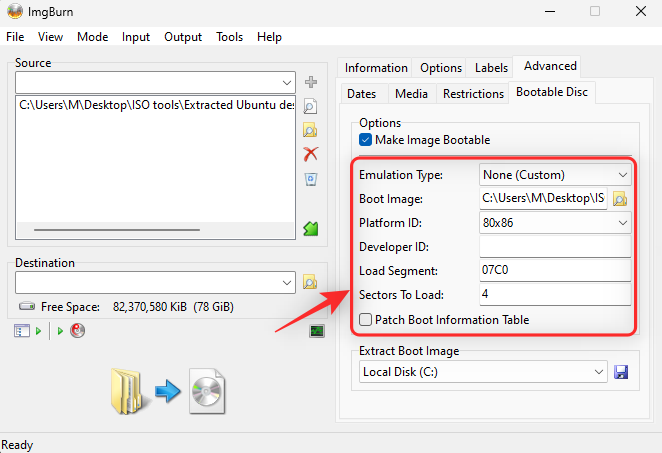The width and height of the screenshot is (662, 453).
Task: Open the Destination dropdown list
Action: 287,282
